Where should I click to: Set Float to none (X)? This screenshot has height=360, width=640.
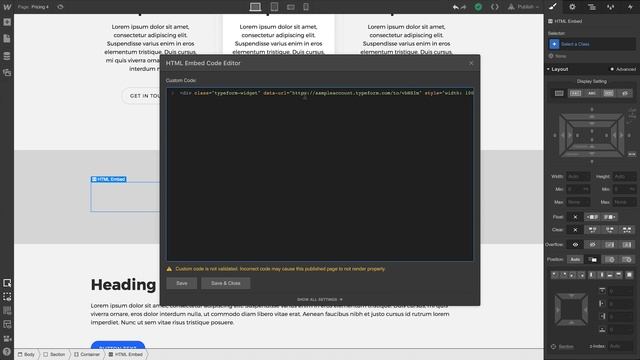(x=575, y=217)
